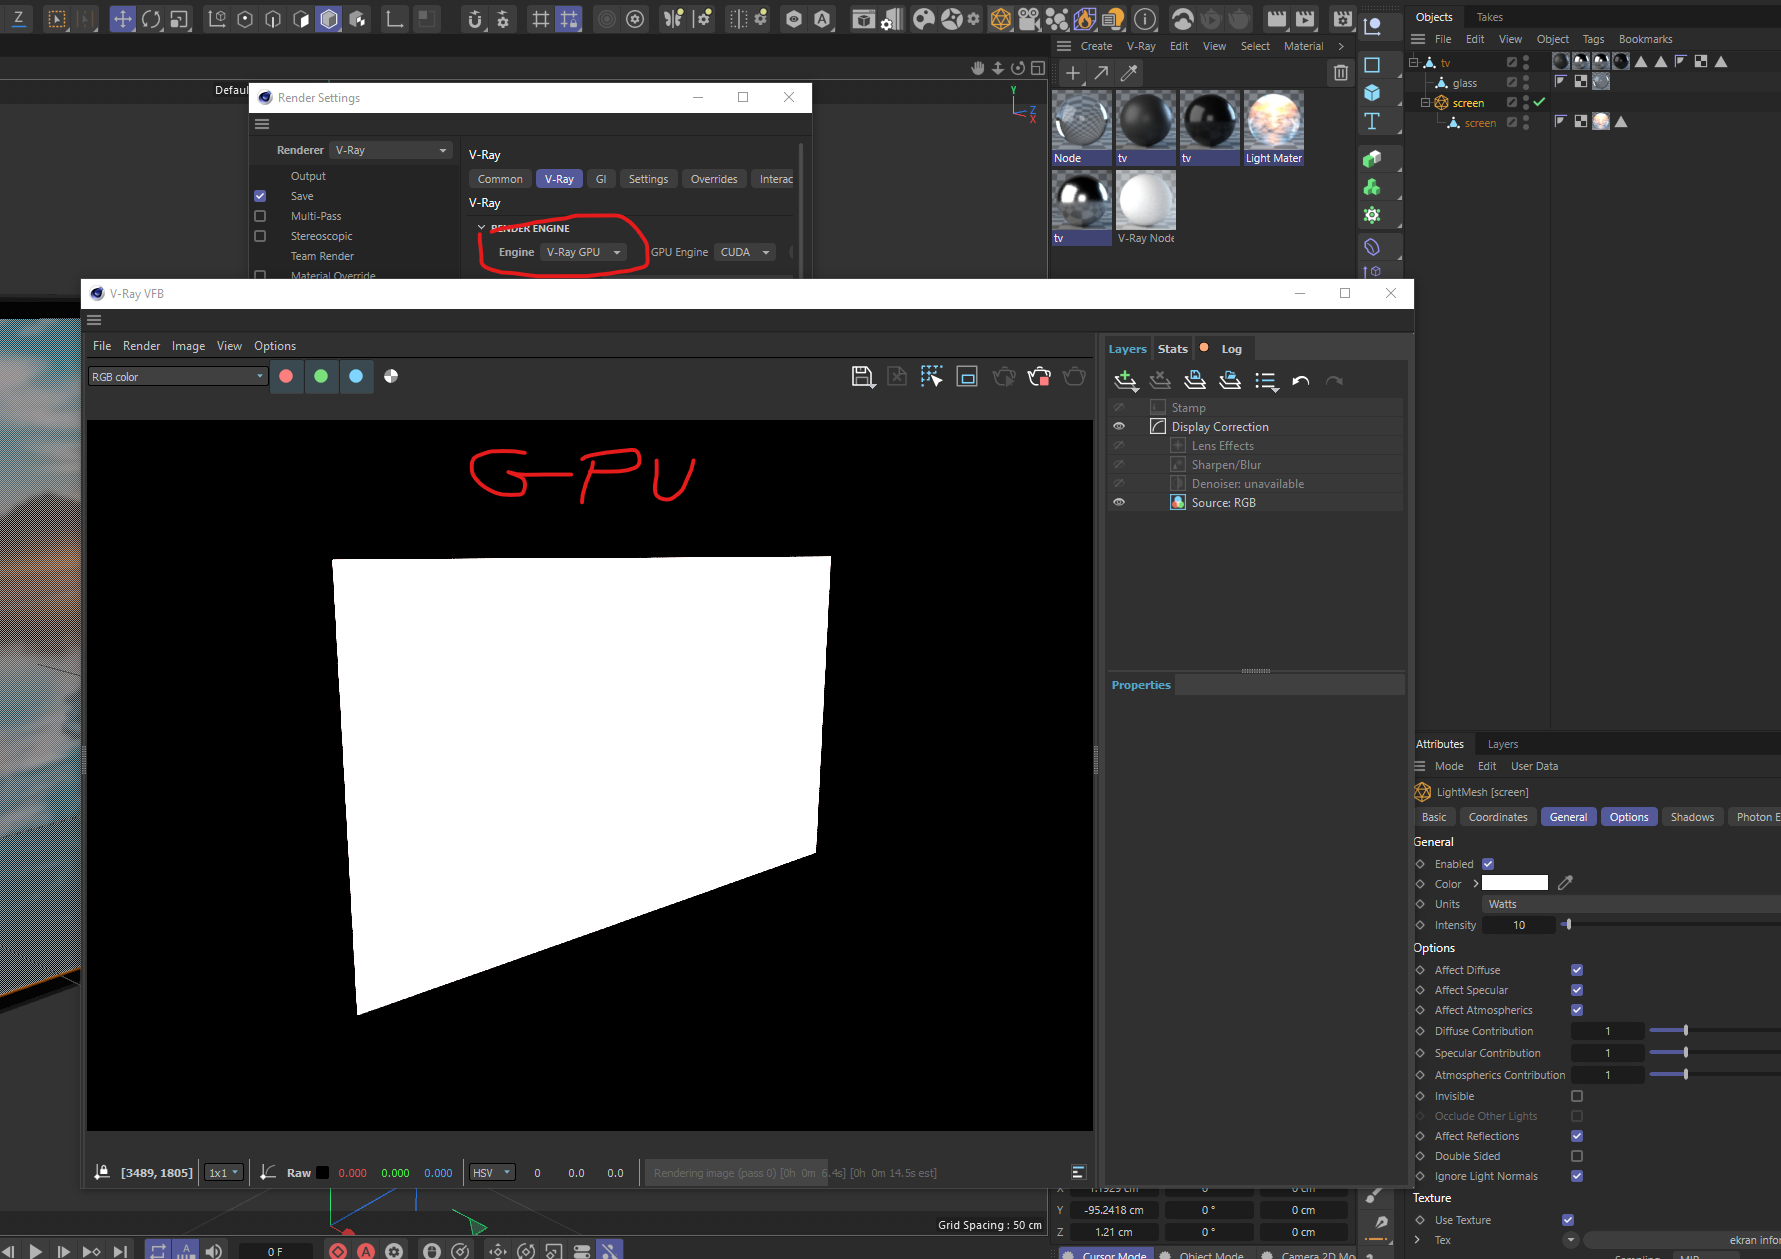Select the Move tool in top toolbar
The width and height of the screenshot is (1781, 1259).
pos(122,19)
